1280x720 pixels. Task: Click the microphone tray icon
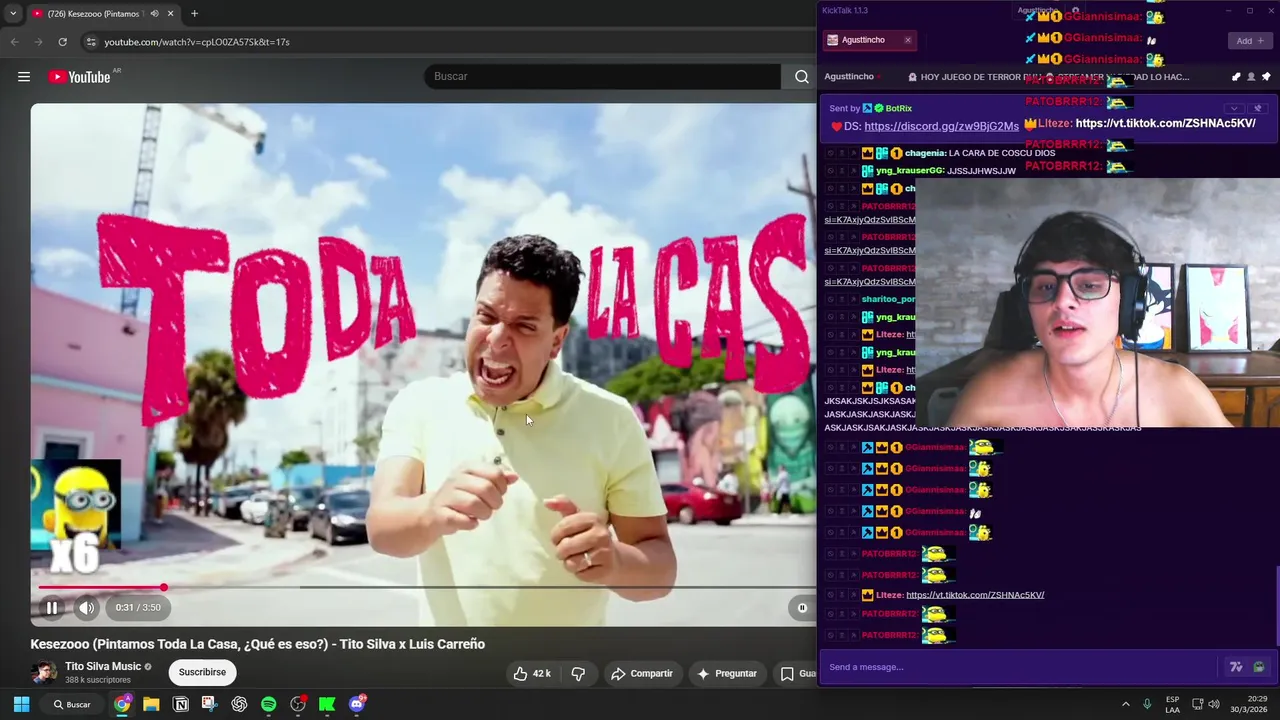(x=1147, y=704)
